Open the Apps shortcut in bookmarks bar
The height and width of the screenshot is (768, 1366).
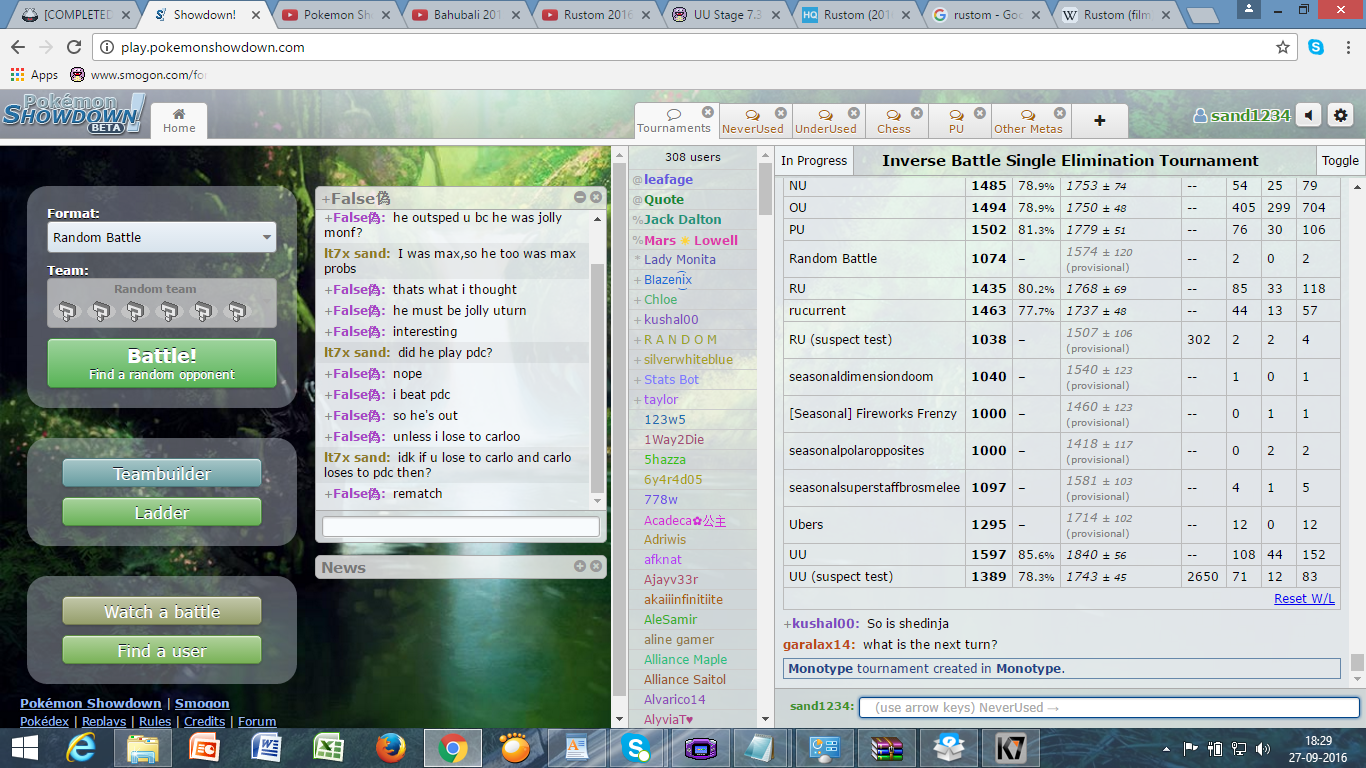click(35, 75)
